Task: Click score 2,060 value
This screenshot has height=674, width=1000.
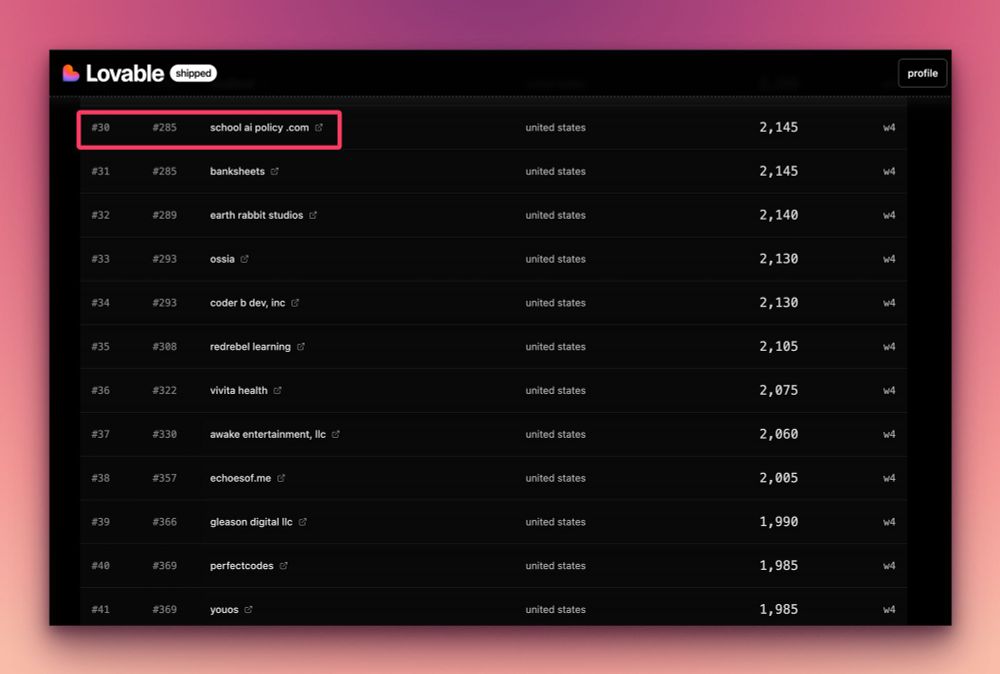Action: click(x=778, y=434)
